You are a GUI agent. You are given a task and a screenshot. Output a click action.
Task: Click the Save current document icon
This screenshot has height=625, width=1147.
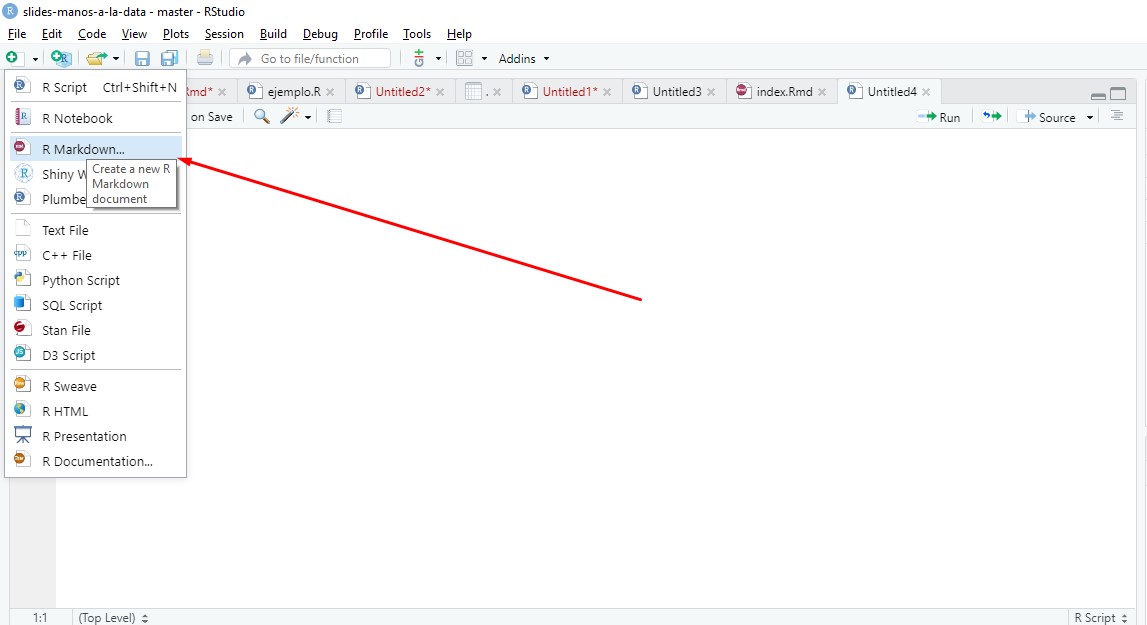point(142,59)
